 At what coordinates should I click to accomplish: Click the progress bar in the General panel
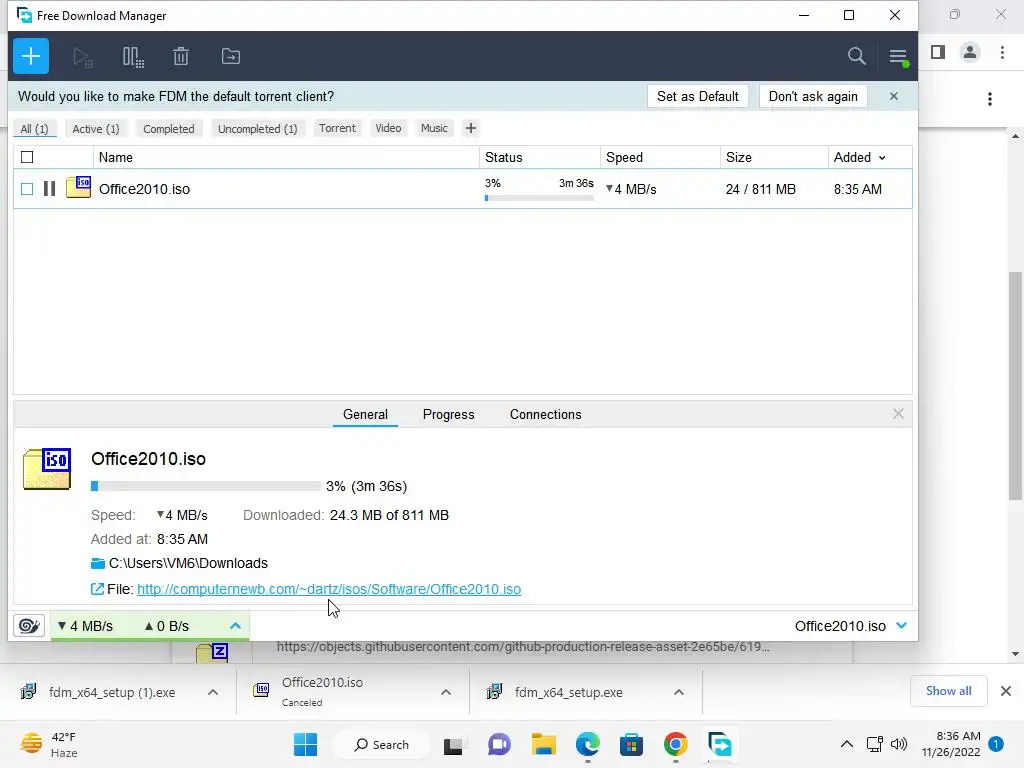pyautogui.click(x=205, y=486)
